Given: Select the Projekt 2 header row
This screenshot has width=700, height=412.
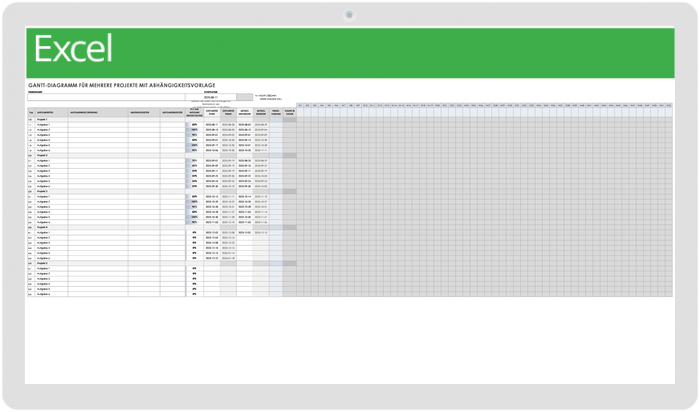Looking at the screenshot, I should click(x=162, y=155).
